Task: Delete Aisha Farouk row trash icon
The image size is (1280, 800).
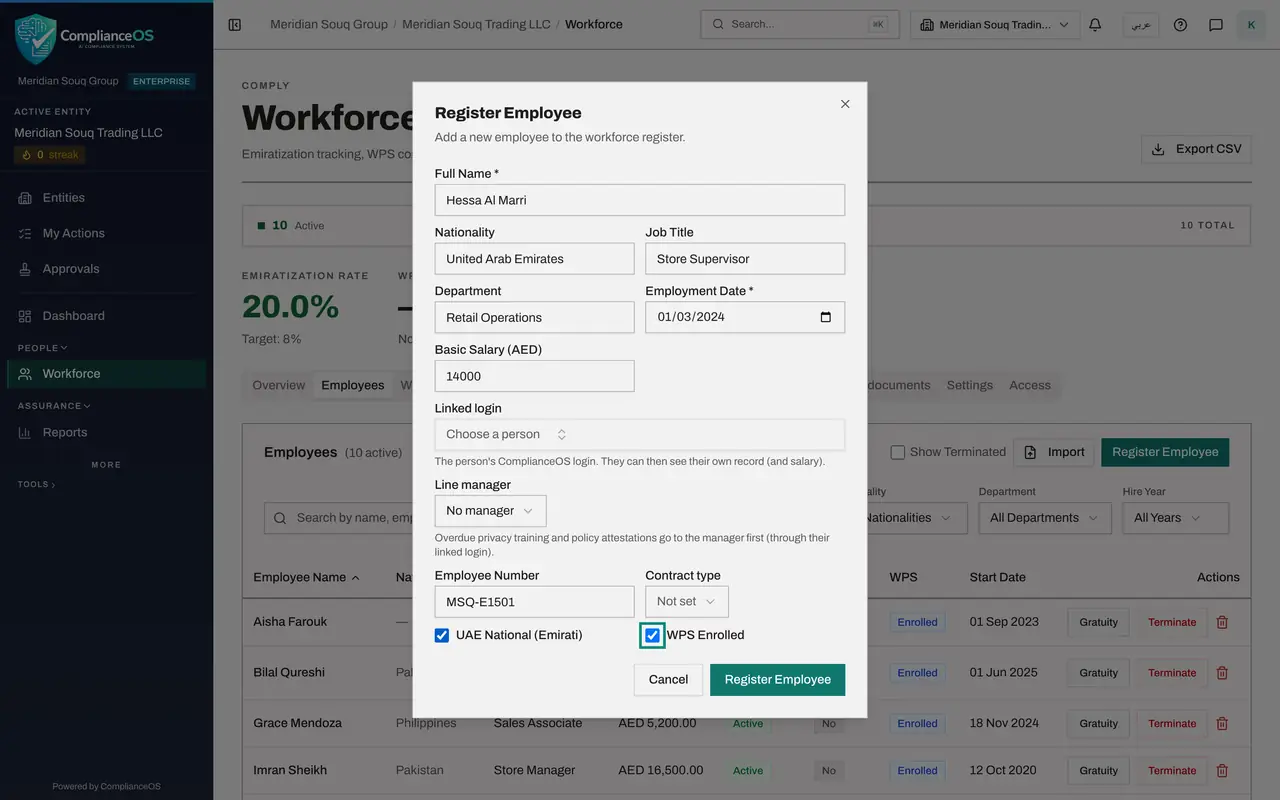Action: tap(1222, 622)
